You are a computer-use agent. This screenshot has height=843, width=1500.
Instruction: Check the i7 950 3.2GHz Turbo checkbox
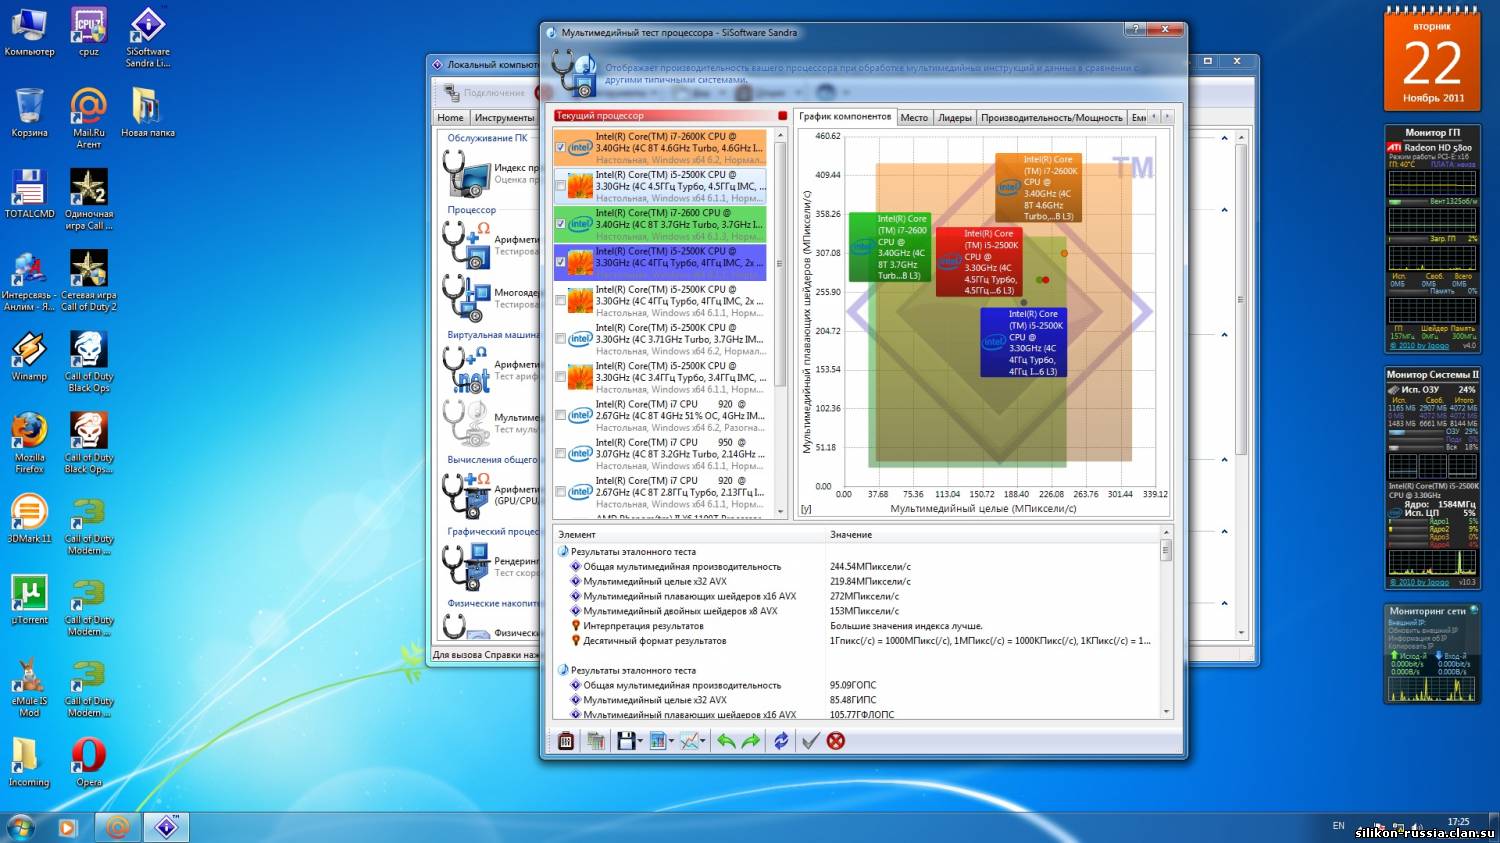[560, 453]
